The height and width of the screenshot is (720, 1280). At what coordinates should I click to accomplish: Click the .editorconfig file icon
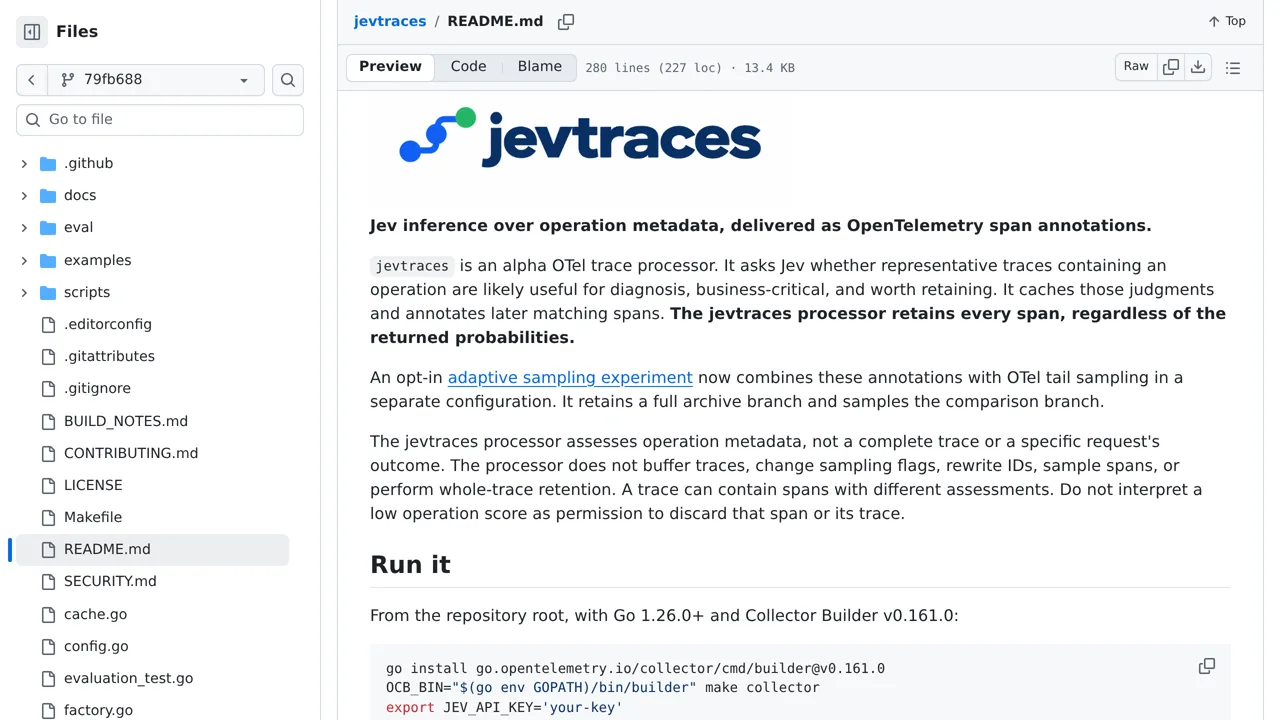(48, 325)
